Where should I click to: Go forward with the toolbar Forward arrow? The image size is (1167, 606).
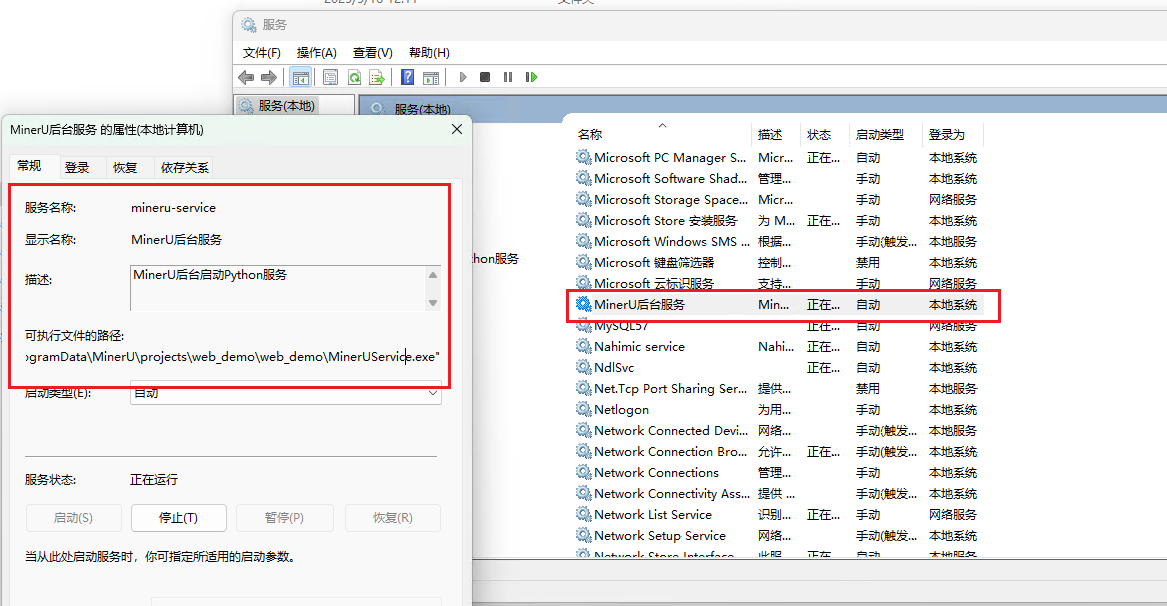click(x=269, y=77)
